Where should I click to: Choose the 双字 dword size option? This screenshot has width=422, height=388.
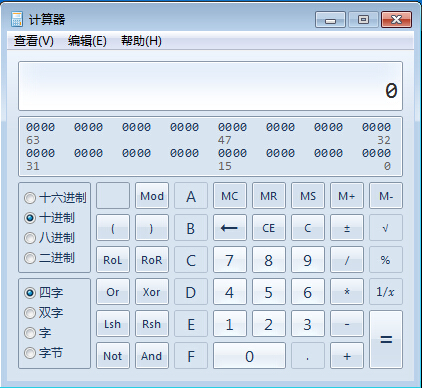(44, 313)
